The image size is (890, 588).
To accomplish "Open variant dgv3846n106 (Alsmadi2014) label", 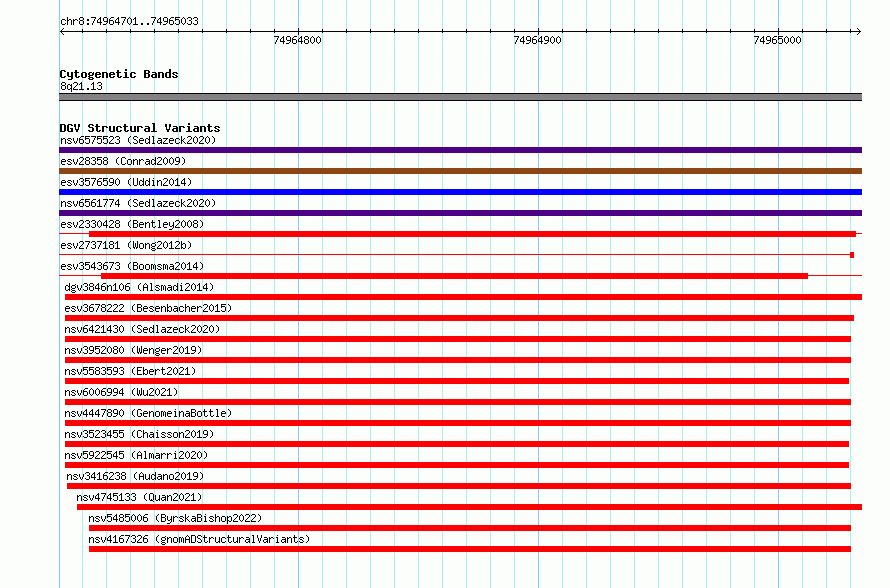I will (x=139, y=287).
